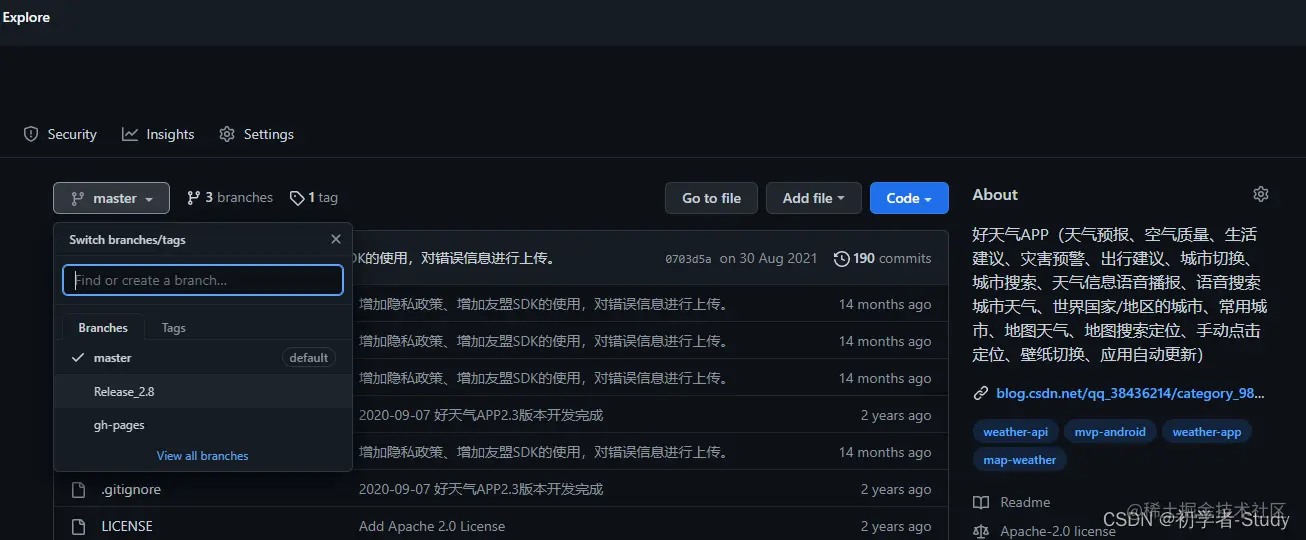View the 3 branches link
Screen dimensions: 1306x540
coord(230,198)
